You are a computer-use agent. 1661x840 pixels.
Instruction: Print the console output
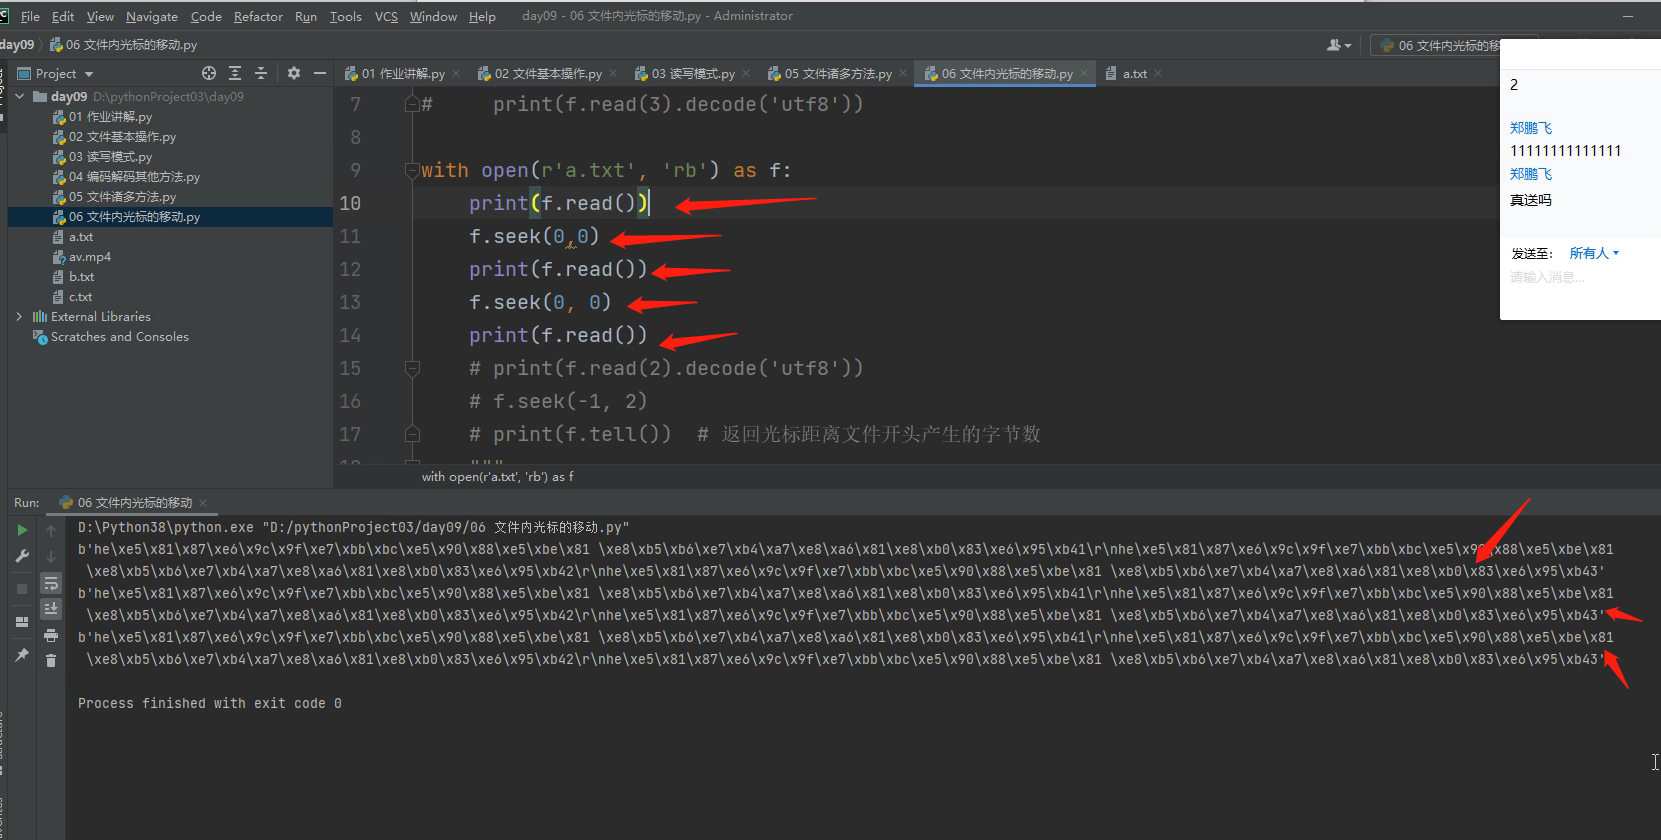51,635
